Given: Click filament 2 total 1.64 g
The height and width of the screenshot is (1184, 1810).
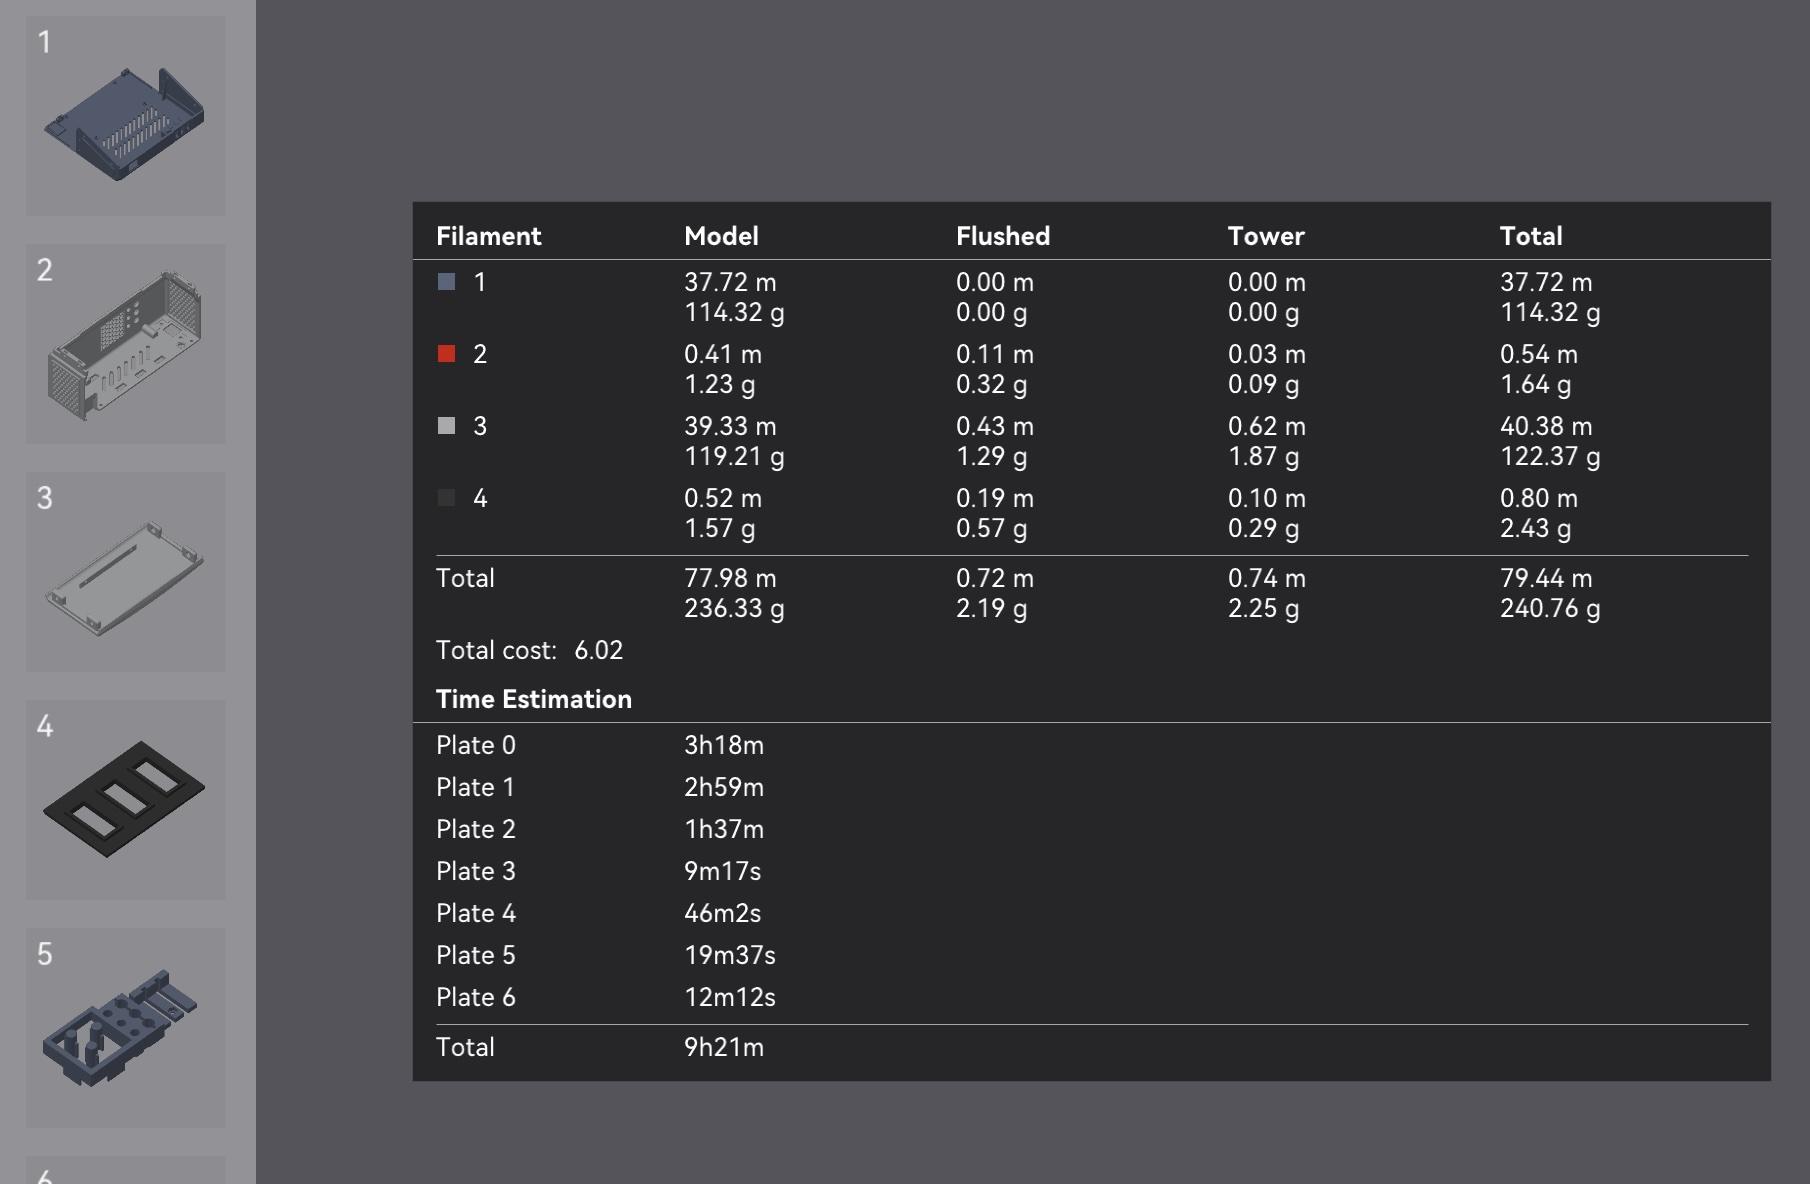Looking at the screenshot, I should (1535, 384).
